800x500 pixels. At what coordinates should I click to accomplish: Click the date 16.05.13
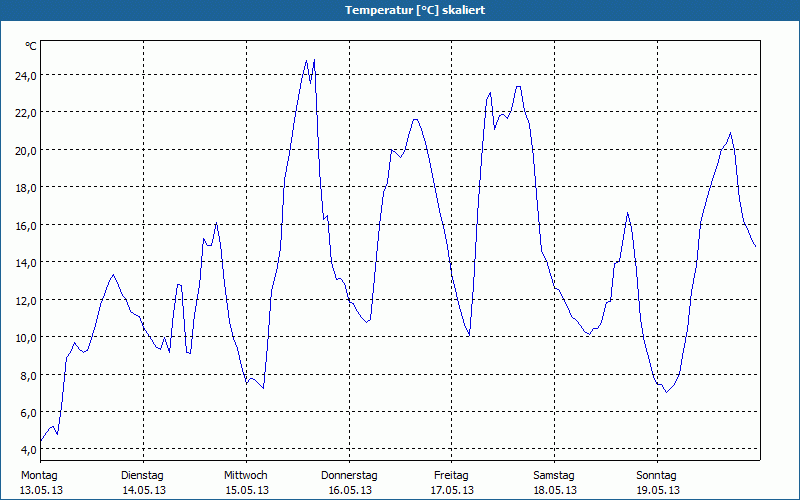[x=350, y=490]
